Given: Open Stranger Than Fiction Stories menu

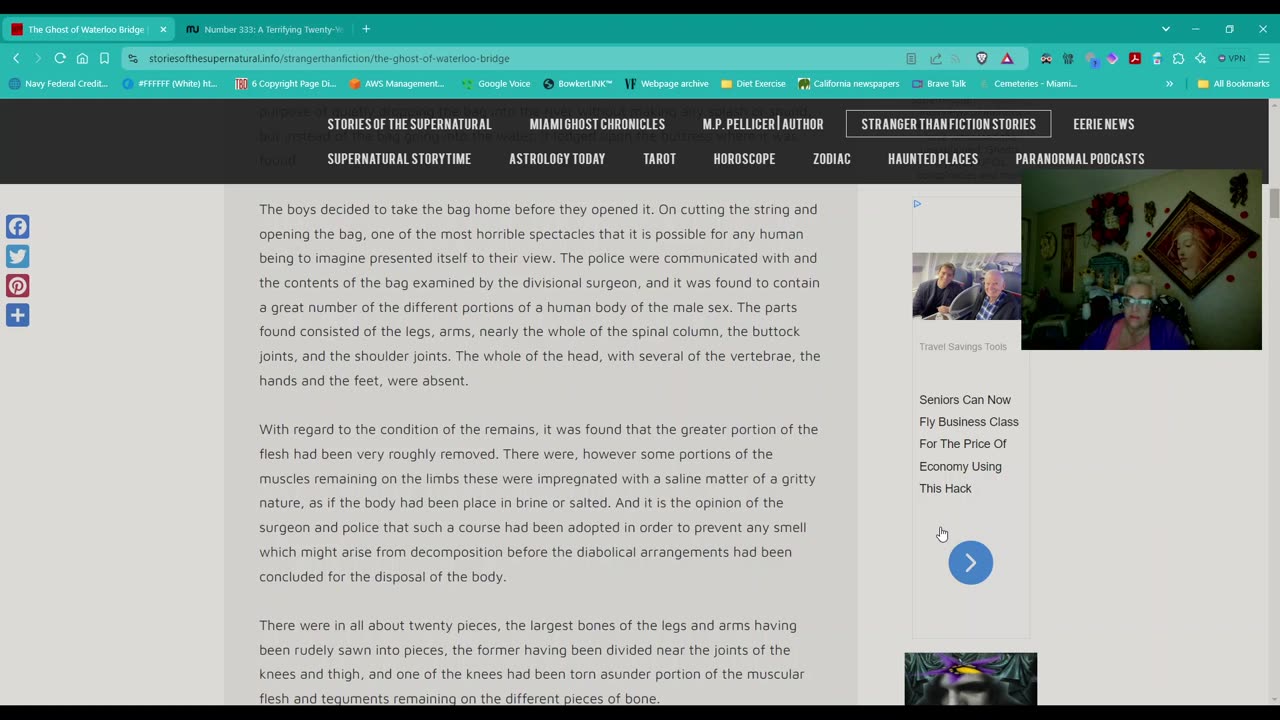Looking at the screenshot, I should [948, 124].
